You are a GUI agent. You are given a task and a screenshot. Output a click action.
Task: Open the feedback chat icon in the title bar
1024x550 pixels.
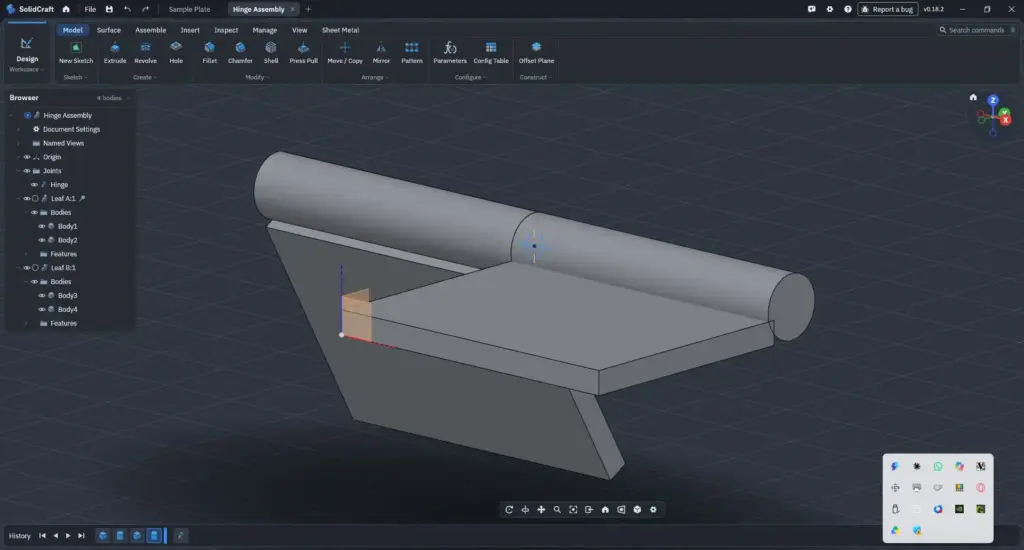pos(811,9)
